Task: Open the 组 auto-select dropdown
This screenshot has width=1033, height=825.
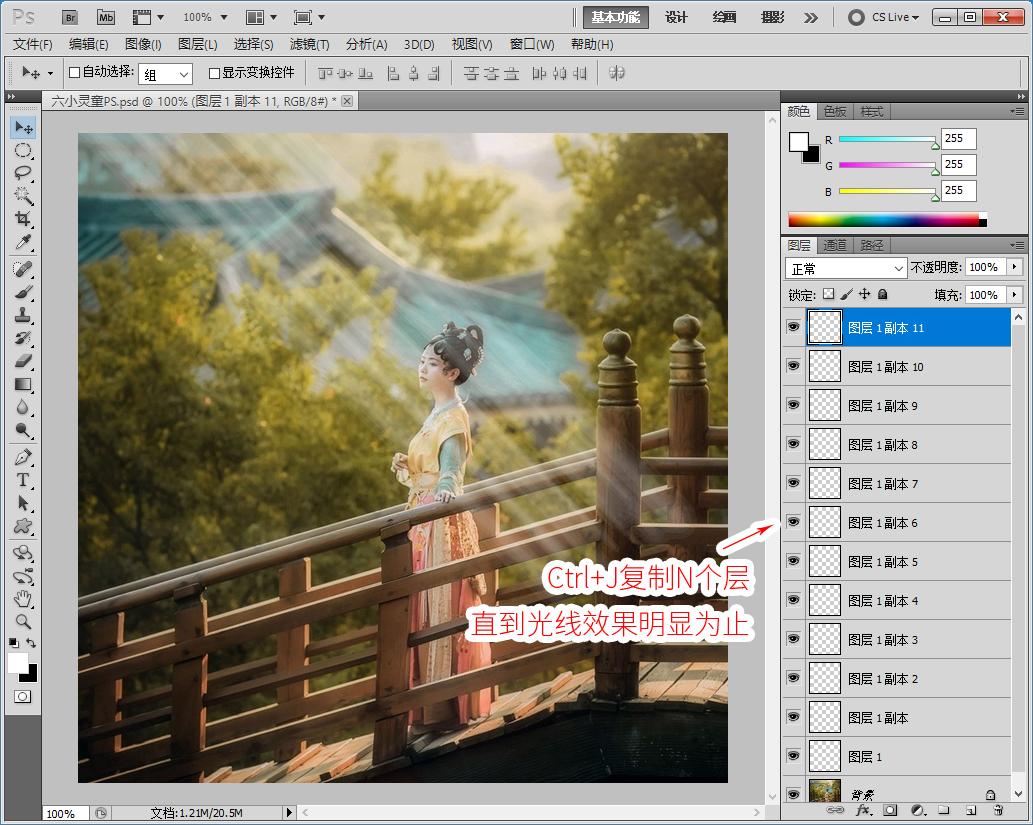Action: [x=165, y=74]
